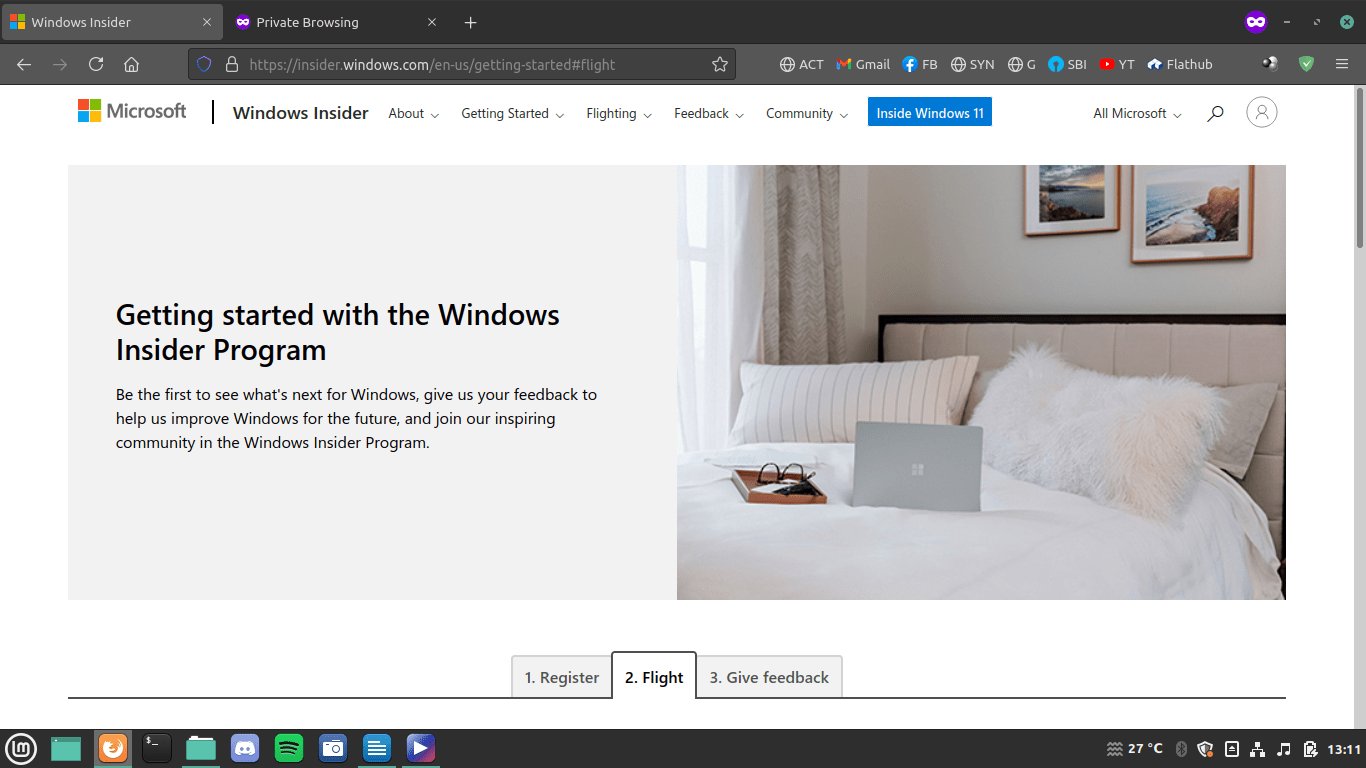Image resolution: width=1366 pixels, height=768 pixels.
Task: Open the YT YouTube bookmark
Action: (1117, 64)
